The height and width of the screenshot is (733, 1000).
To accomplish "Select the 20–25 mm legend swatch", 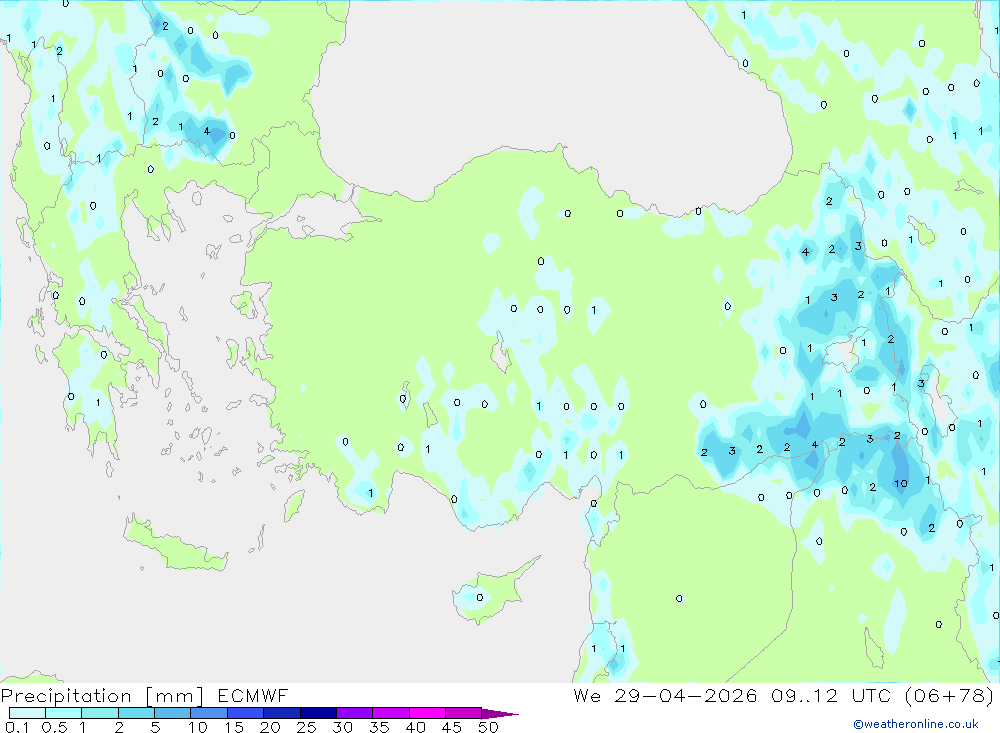I will point(281,713).
